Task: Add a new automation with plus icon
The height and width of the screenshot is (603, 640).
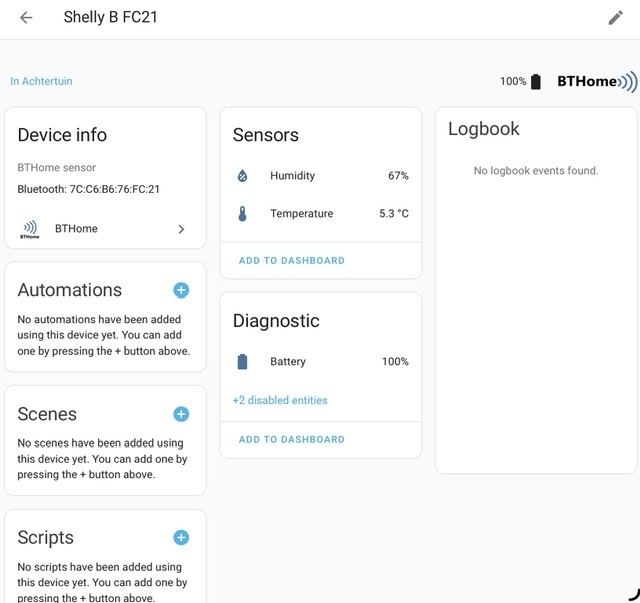Action: click(x=181, y=290)
